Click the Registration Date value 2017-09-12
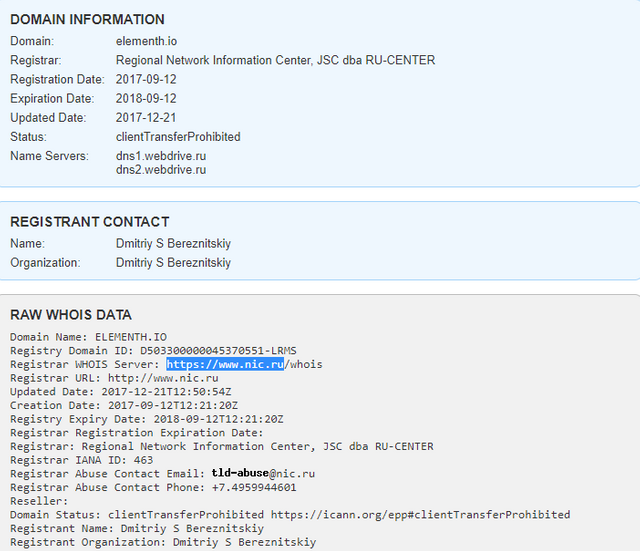640x551 pixels. tap(148, 79)
